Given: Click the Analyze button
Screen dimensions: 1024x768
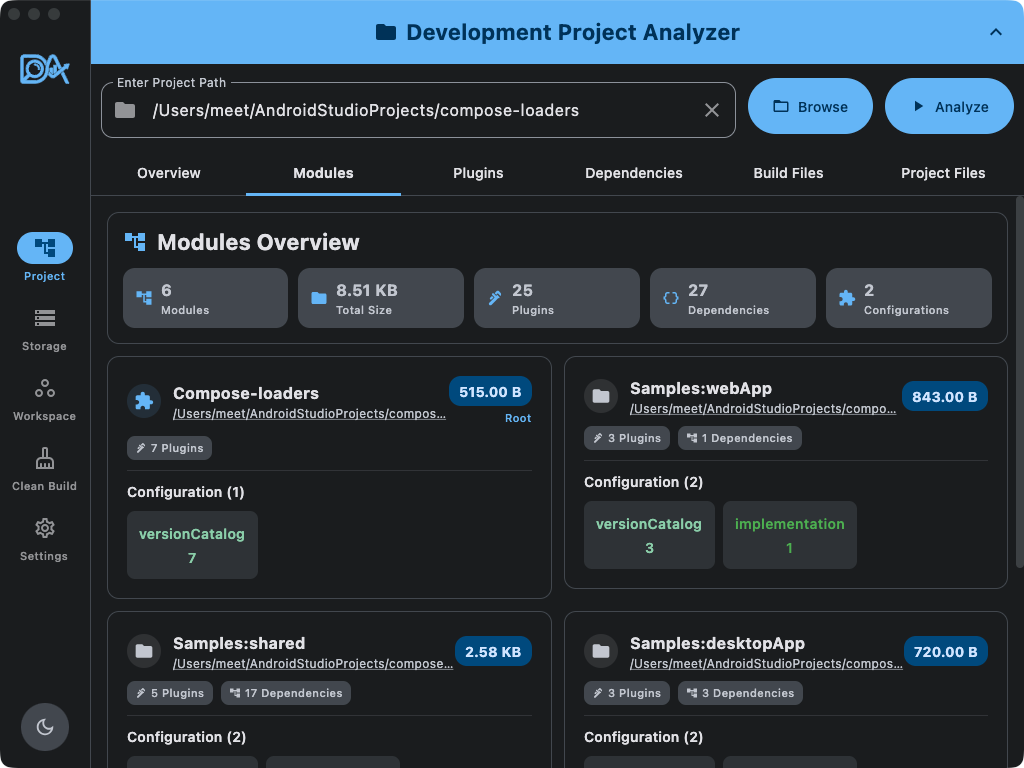Looking at the screenshot, I should coord(949,106).
